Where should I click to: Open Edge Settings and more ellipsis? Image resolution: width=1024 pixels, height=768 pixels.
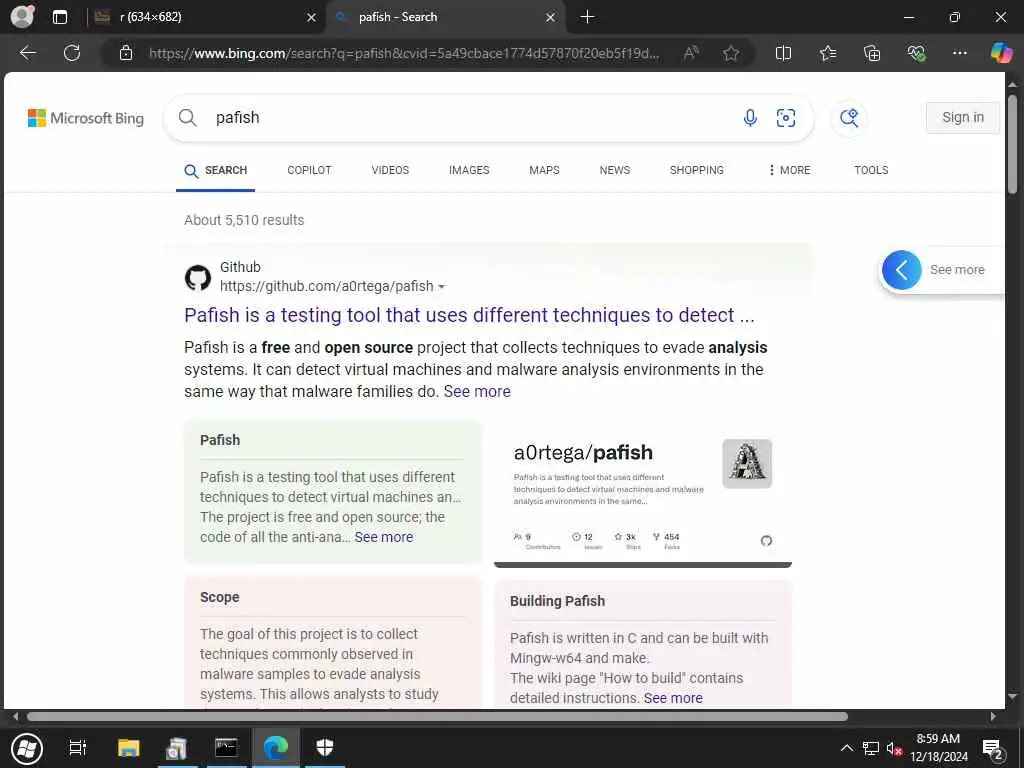[959, 53]
